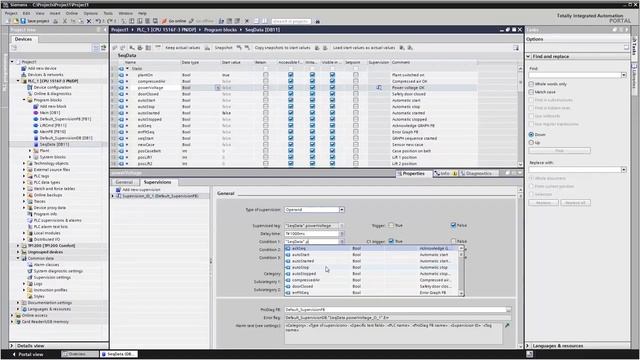Image resolution: width=640 pixels, height=360 pixels.
Task: Open the Find field dropdown arrow
Action: [623, 75]
